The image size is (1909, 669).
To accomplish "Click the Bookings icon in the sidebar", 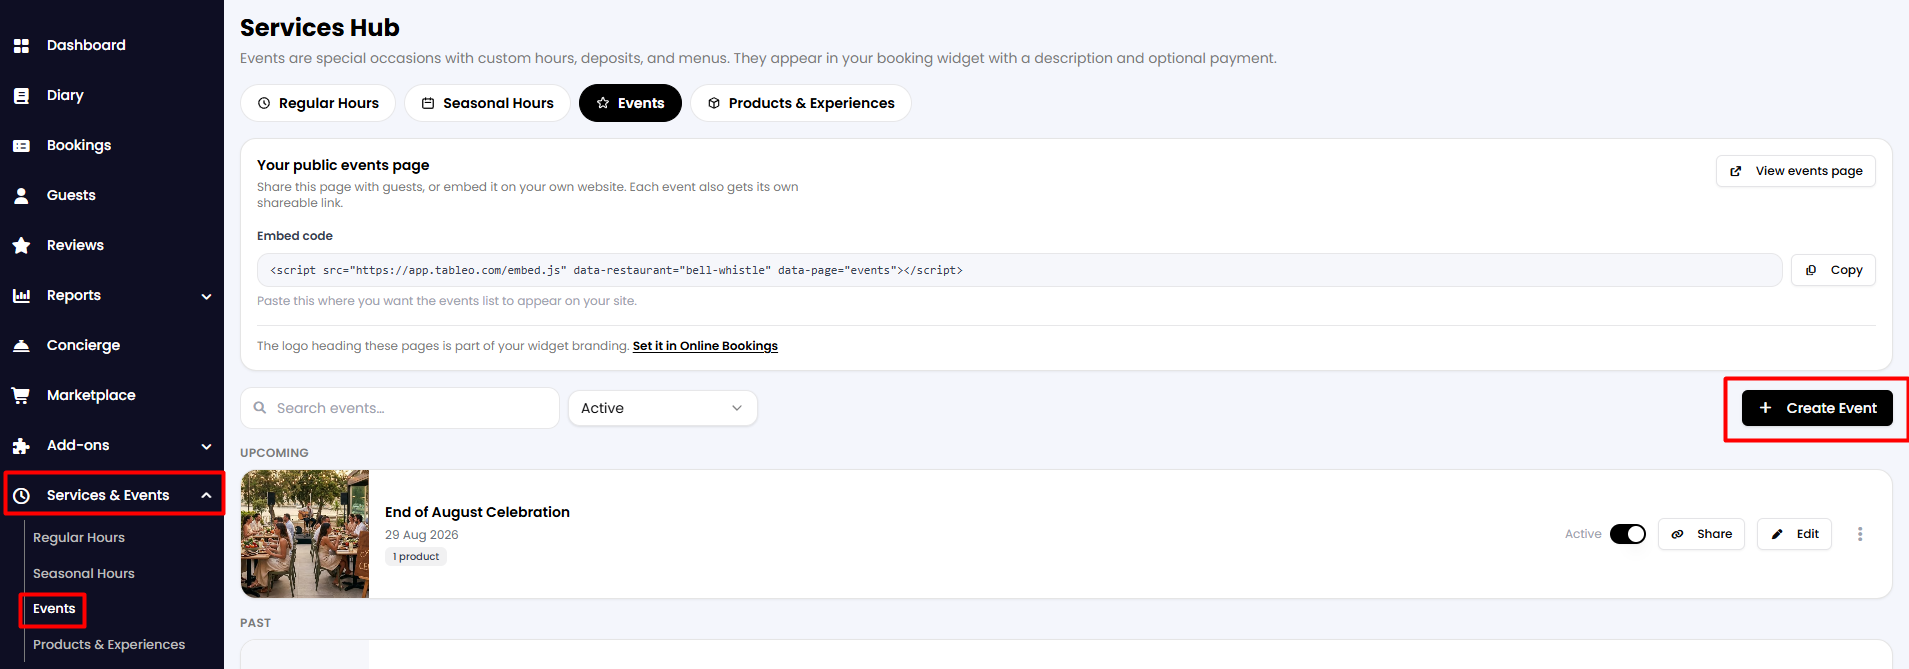I will 21,146.
